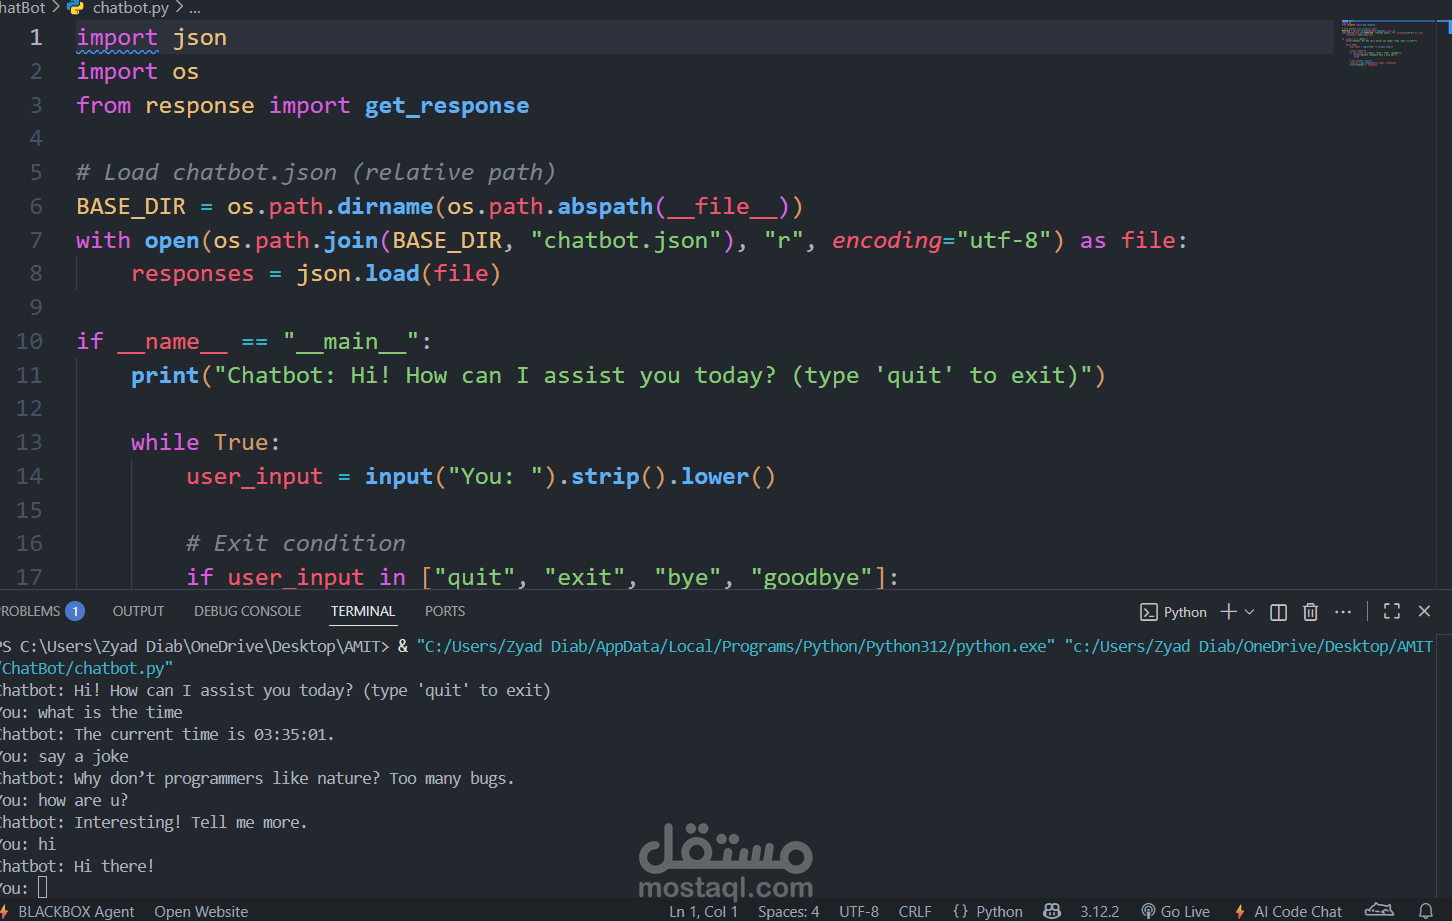Click 'The current time is 03:35:01.' output

click(204, 735)
